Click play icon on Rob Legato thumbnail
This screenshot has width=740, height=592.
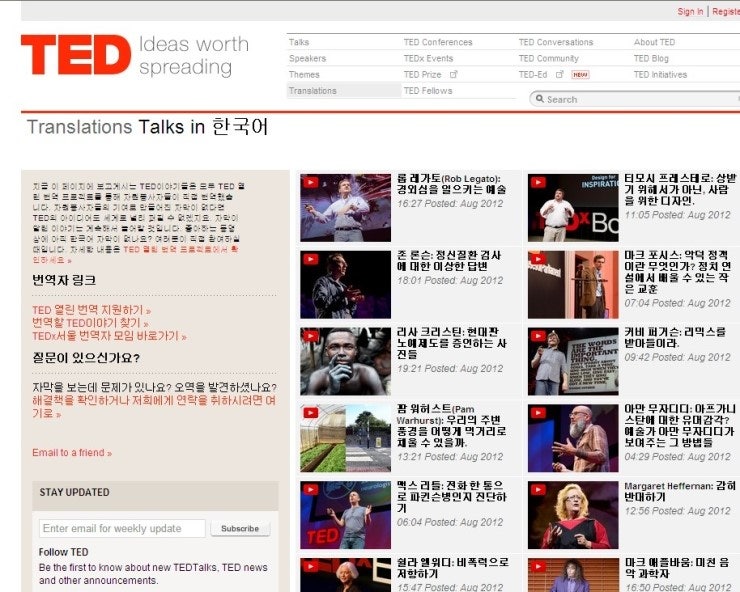310,182
